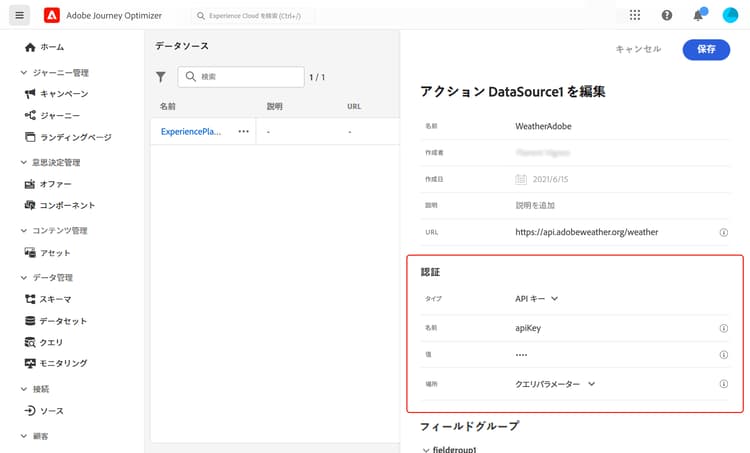
Task: Collapse the データ管理 section
Action: point(23,277)
